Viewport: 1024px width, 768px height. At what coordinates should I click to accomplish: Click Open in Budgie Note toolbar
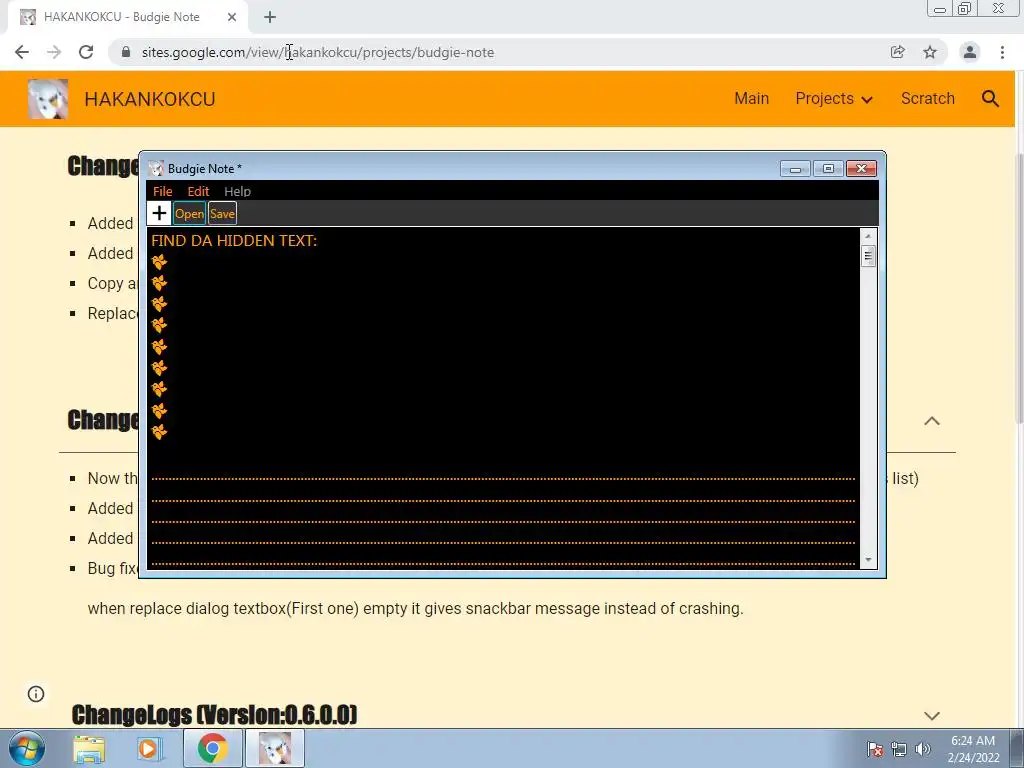coord(189,214)
